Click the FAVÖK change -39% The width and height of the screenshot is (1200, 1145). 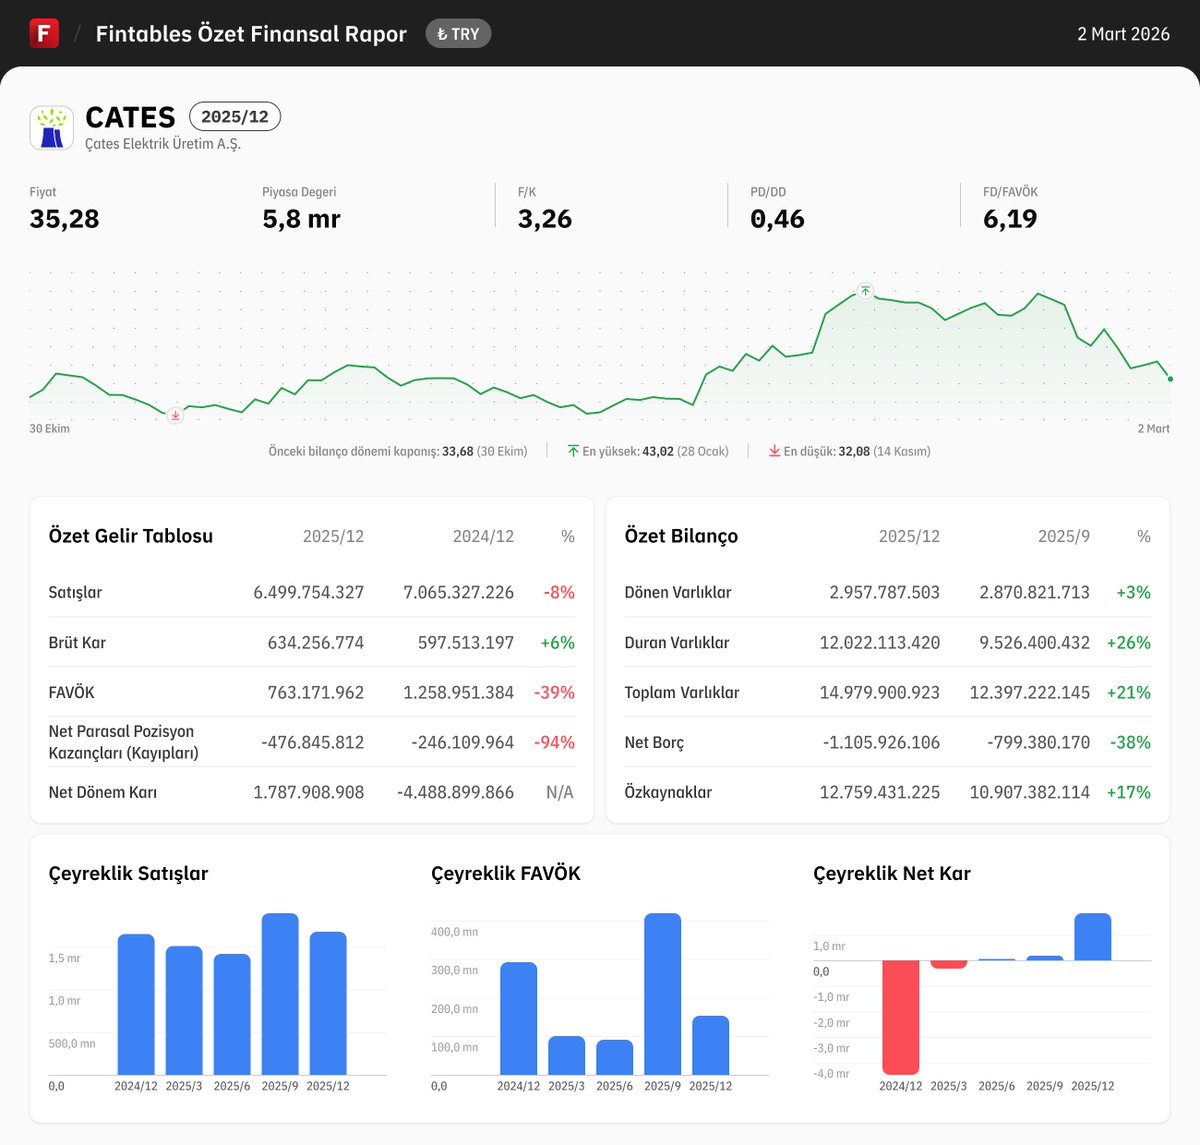coord(554,692)
